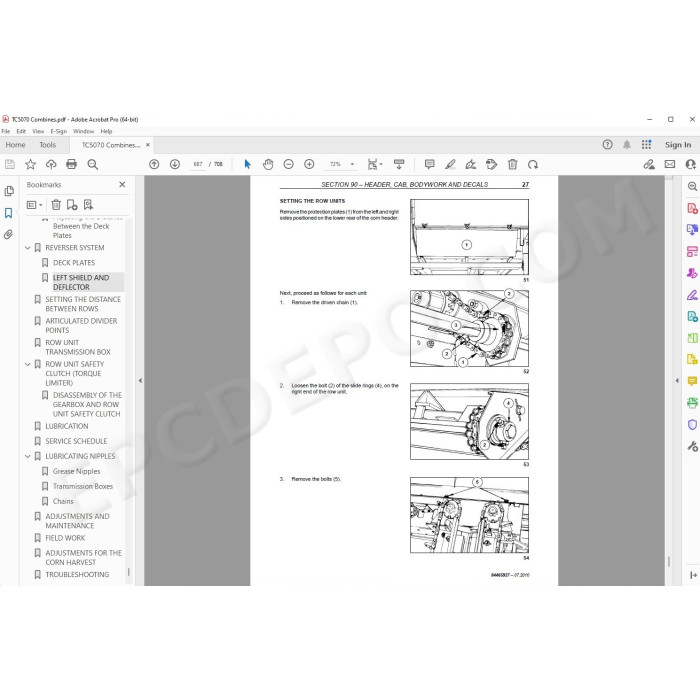Open ARTICULATED DIVIDER POINTS bookmark

click(x=81, y=325)
